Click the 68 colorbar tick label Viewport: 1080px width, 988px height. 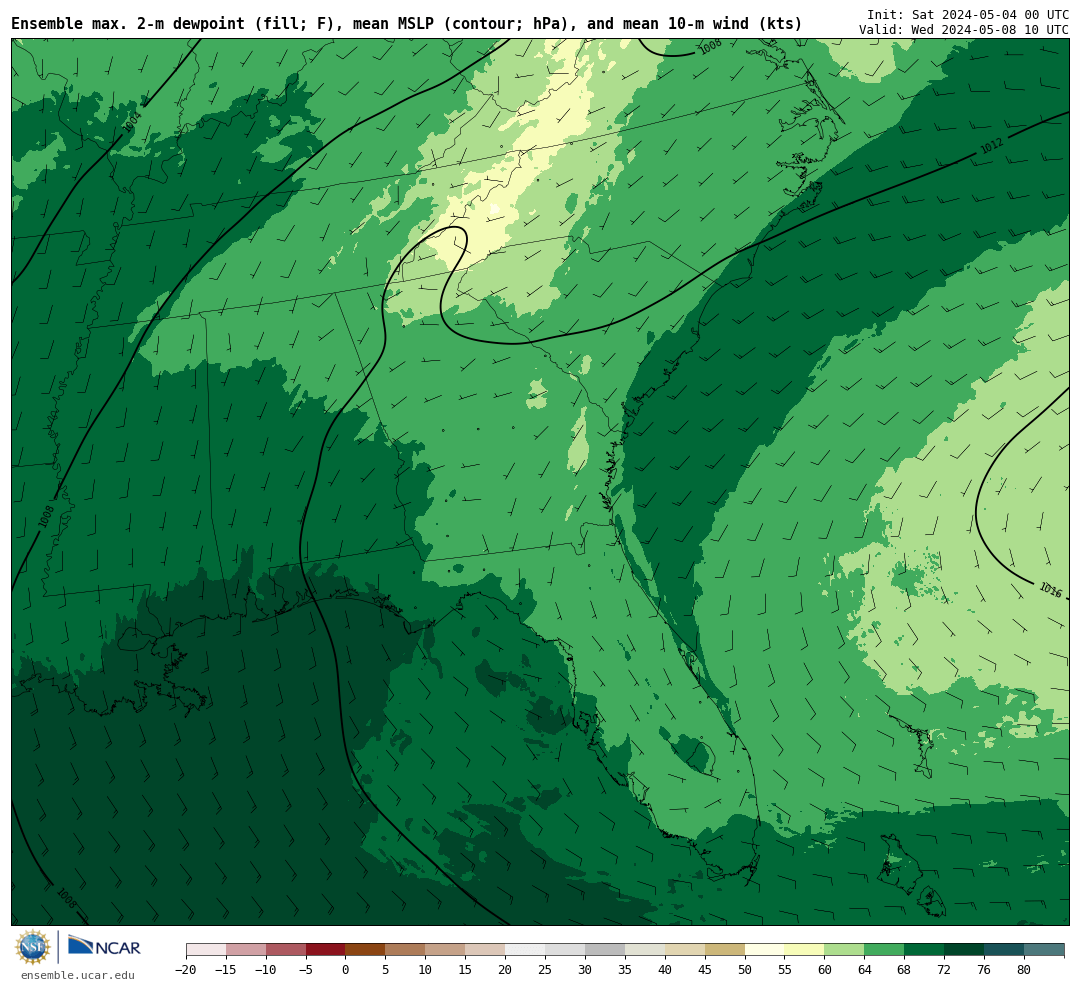pyautogui.click(x=905, y=969)
